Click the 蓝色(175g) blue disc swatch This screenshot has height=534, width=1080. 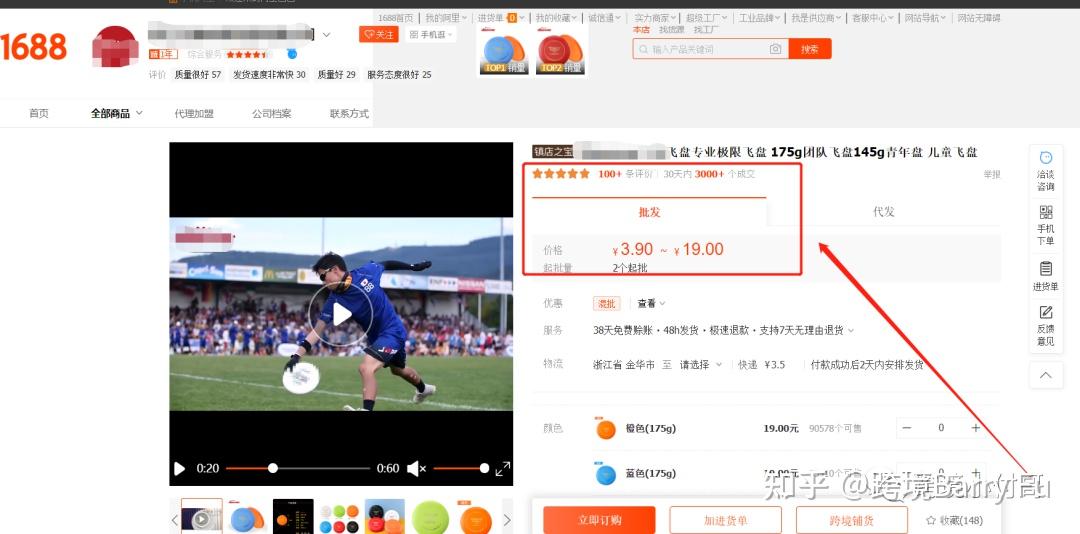click(605, 474)
